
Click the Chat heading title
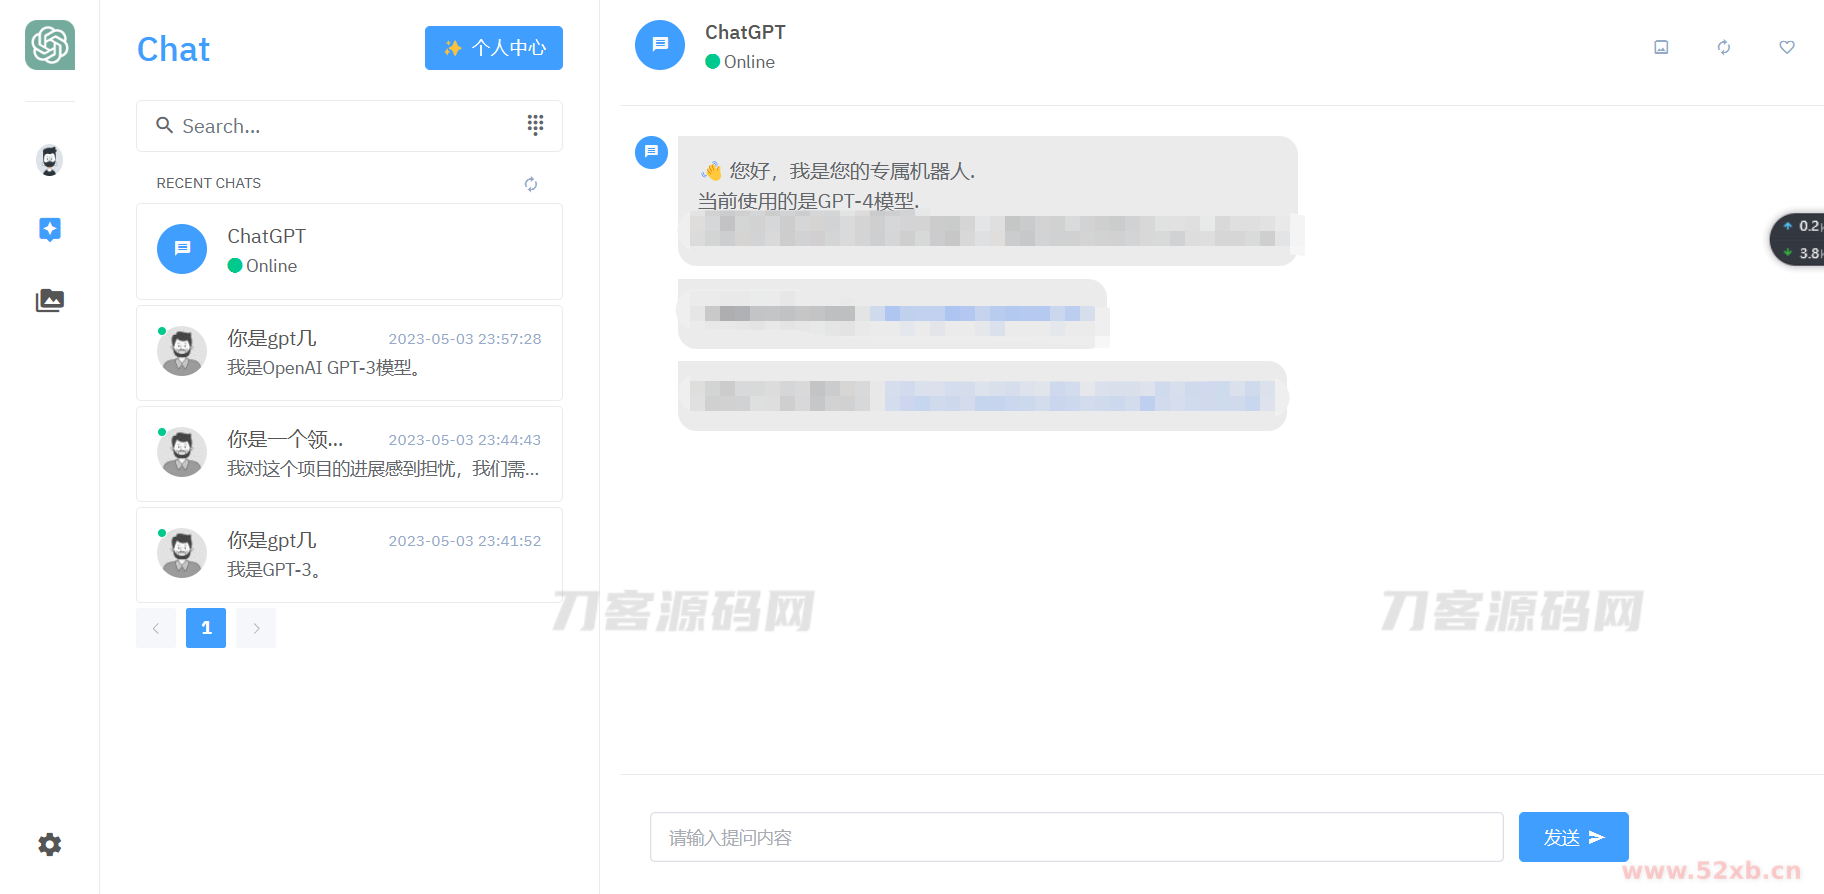(x=173, y=49)
